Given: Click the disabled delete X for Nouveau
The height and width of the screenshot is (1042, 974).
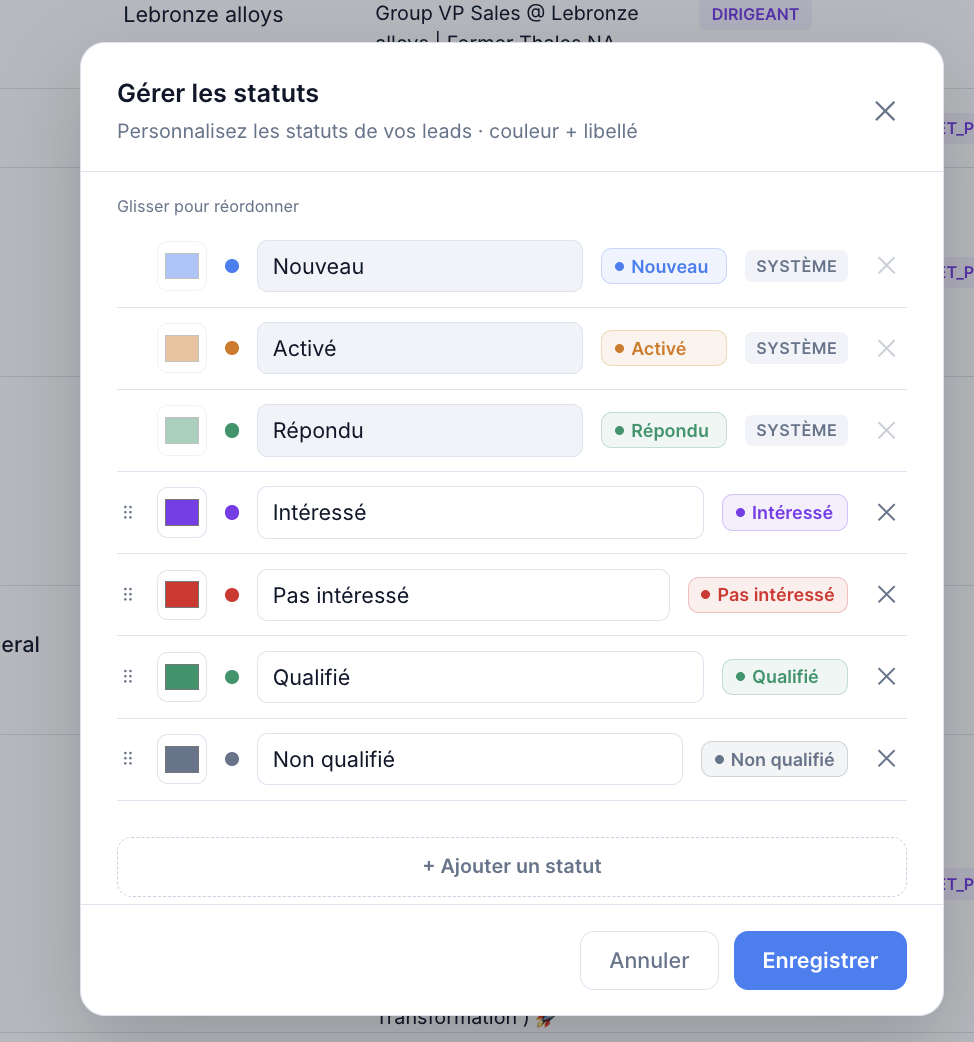Looking at the screenshot, I should 886,266.
